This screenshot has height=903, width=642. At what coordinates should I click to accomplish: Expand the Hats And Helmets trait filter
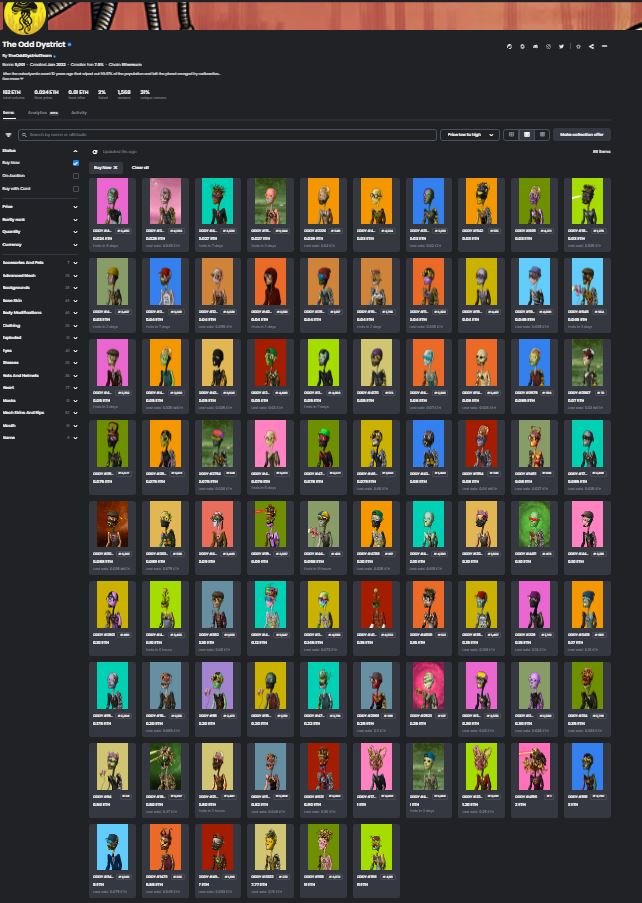40,375
